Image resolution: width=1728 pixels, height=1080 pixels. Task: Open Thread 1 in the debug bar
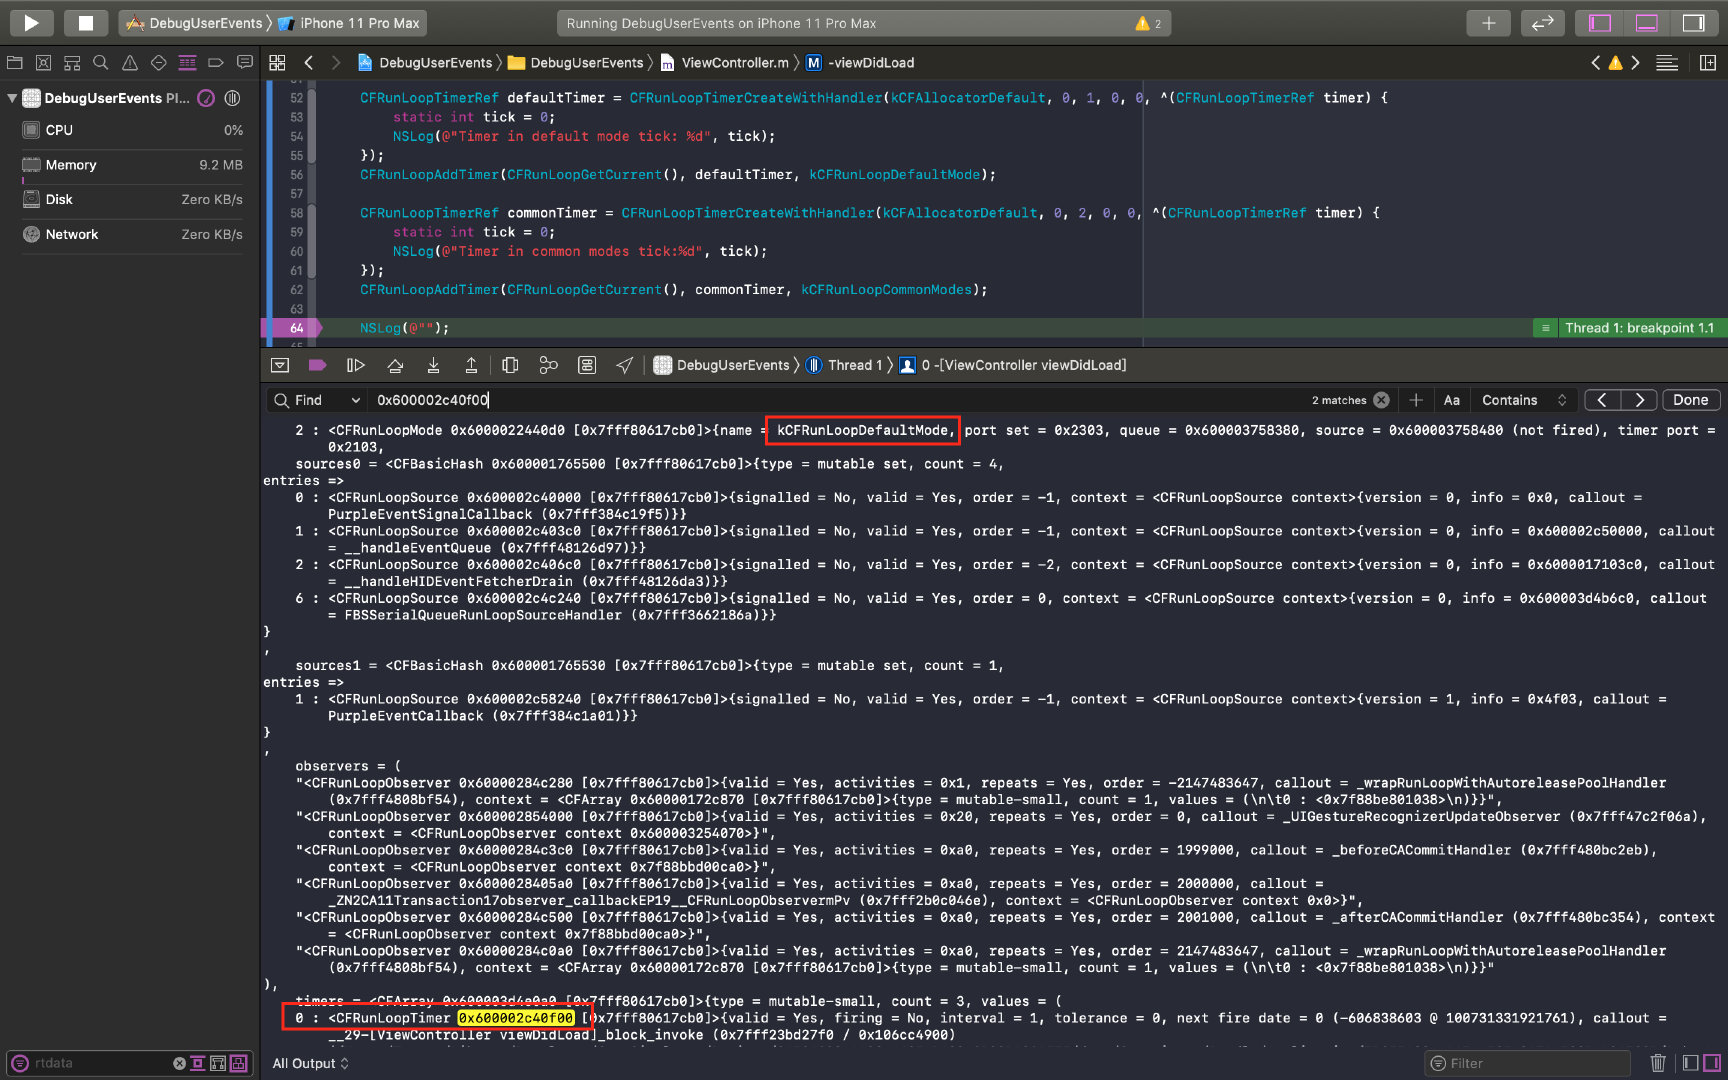coord(844,365)
